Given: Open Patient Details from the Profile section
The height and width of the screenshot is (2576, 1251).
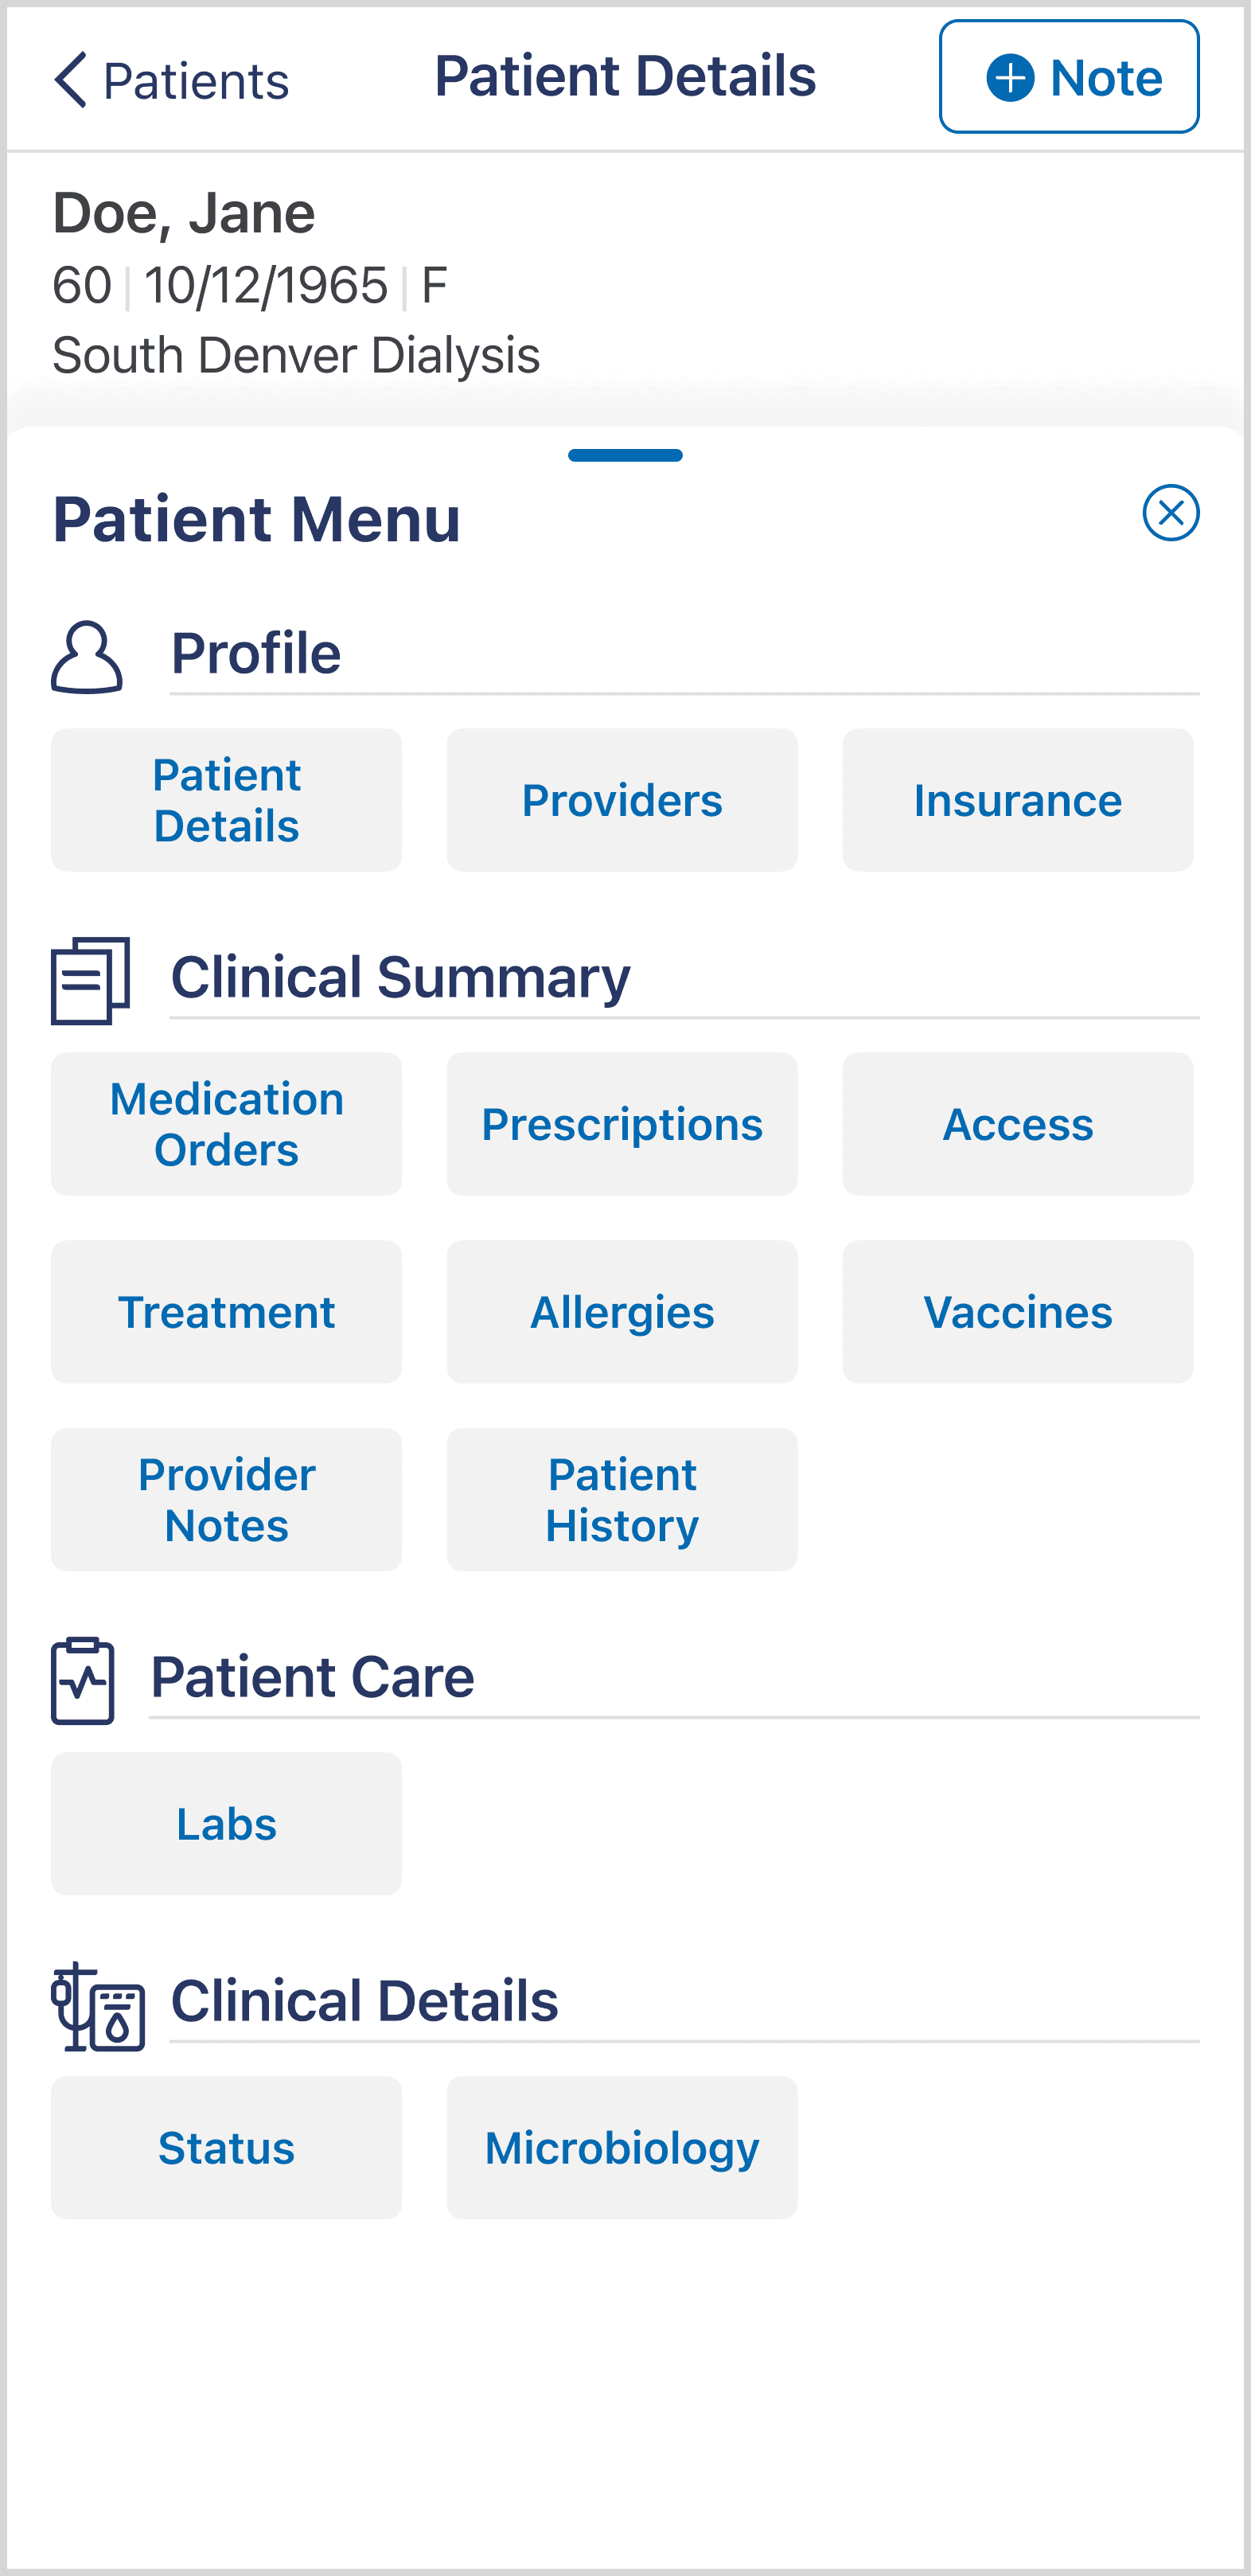Looking at the screenshot, I should (226, 800).
